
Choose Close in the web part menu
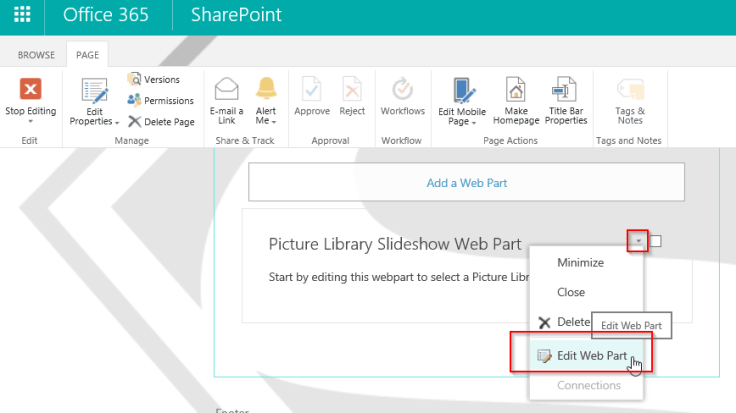(x=571, y=292)
